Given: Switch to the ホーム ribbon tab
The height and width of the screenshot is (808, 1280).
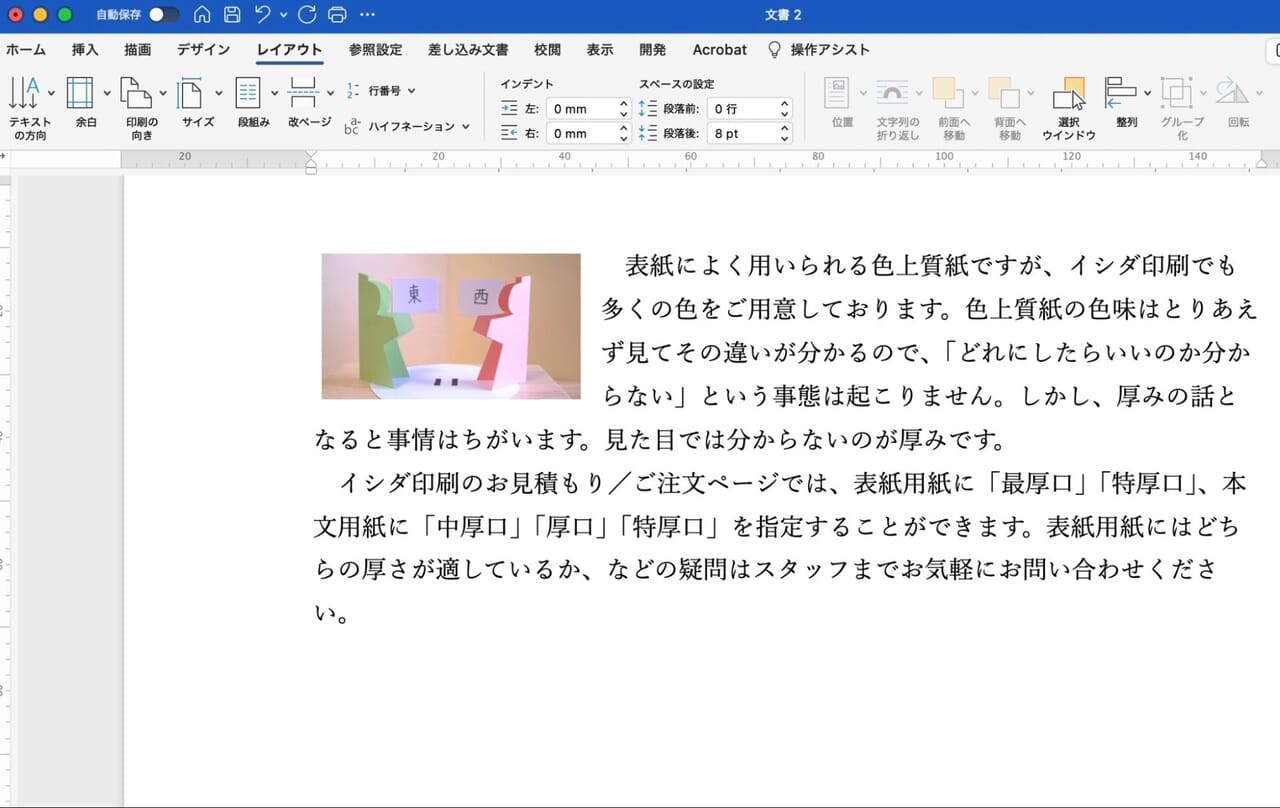Looking at the screenshot, I should pos(26,49).
